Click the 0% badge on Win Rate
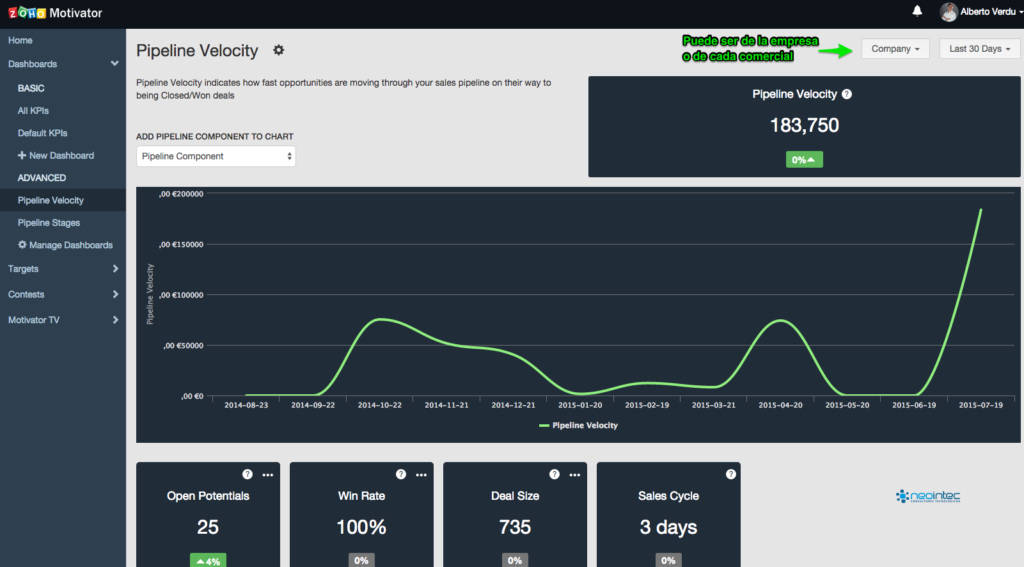This screenshot has height=567, width=1024. [361, 560]
